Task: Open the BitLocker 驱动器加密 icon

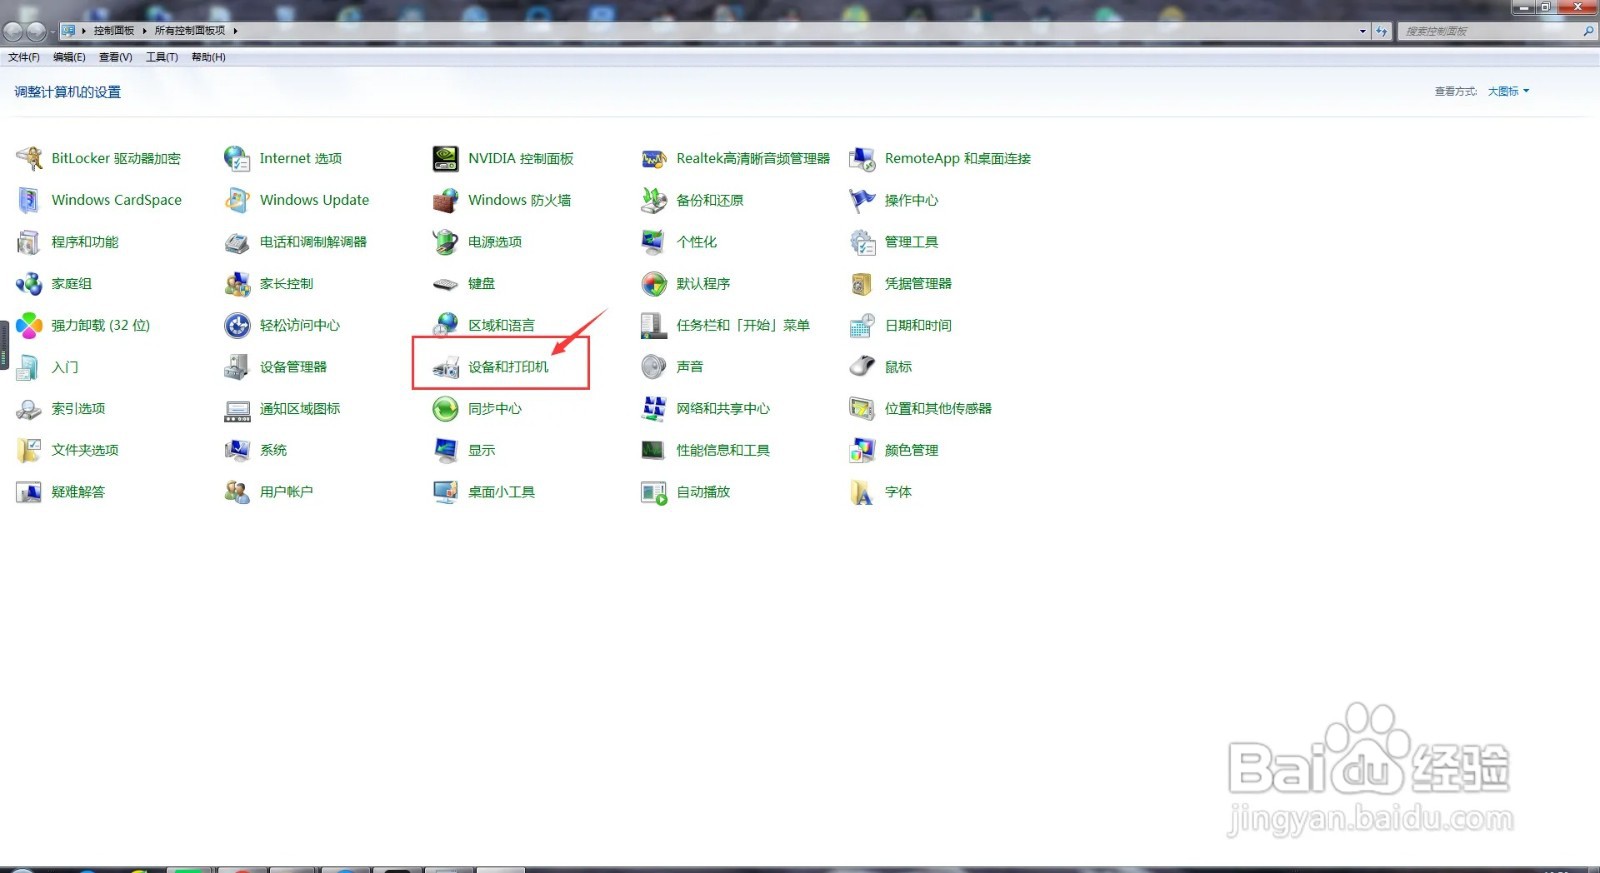Action: [29, 158]
